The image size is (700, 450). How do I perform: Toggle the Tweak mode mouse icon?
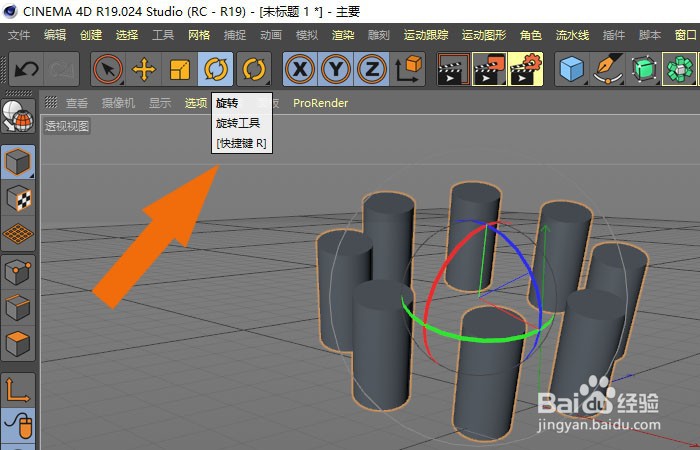tap(18, 425)
